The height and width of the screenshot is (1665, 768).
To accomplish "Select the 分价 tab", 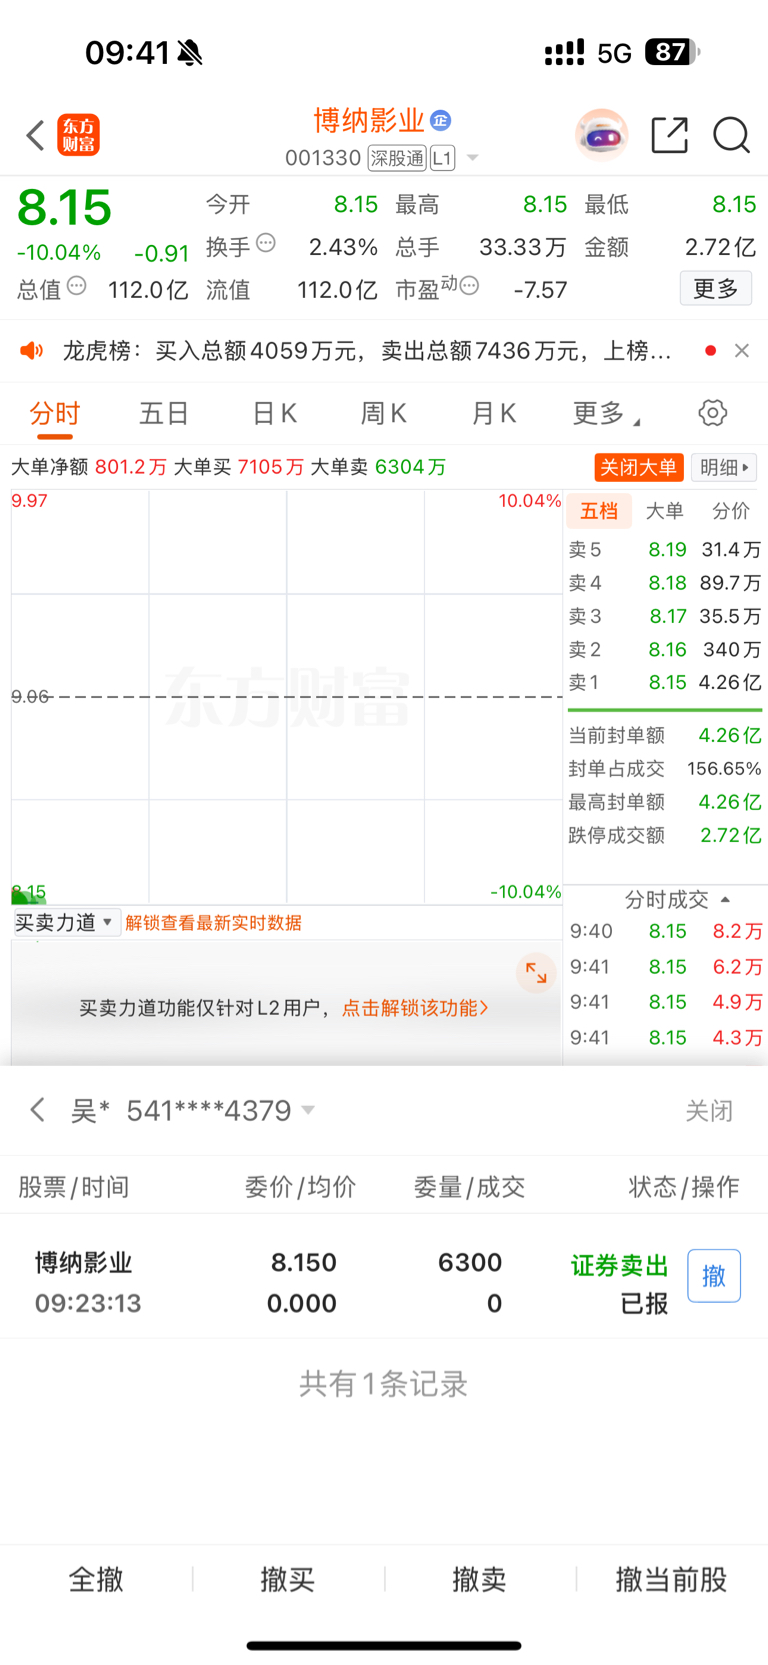I will click(730, 511).
